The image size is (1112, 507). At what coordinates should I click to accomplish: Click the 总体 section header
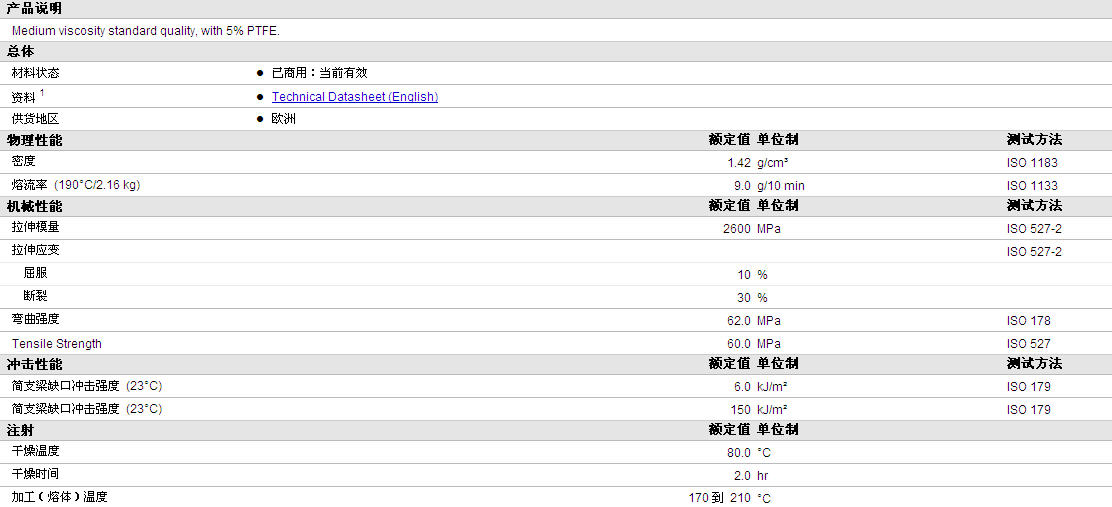pyautogui.click(x=20, y=51)
